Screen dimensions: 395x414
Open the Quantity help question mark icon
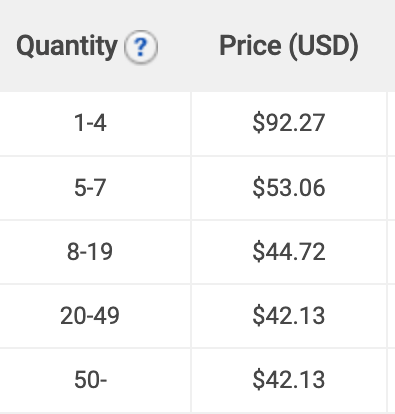(141, 47)
